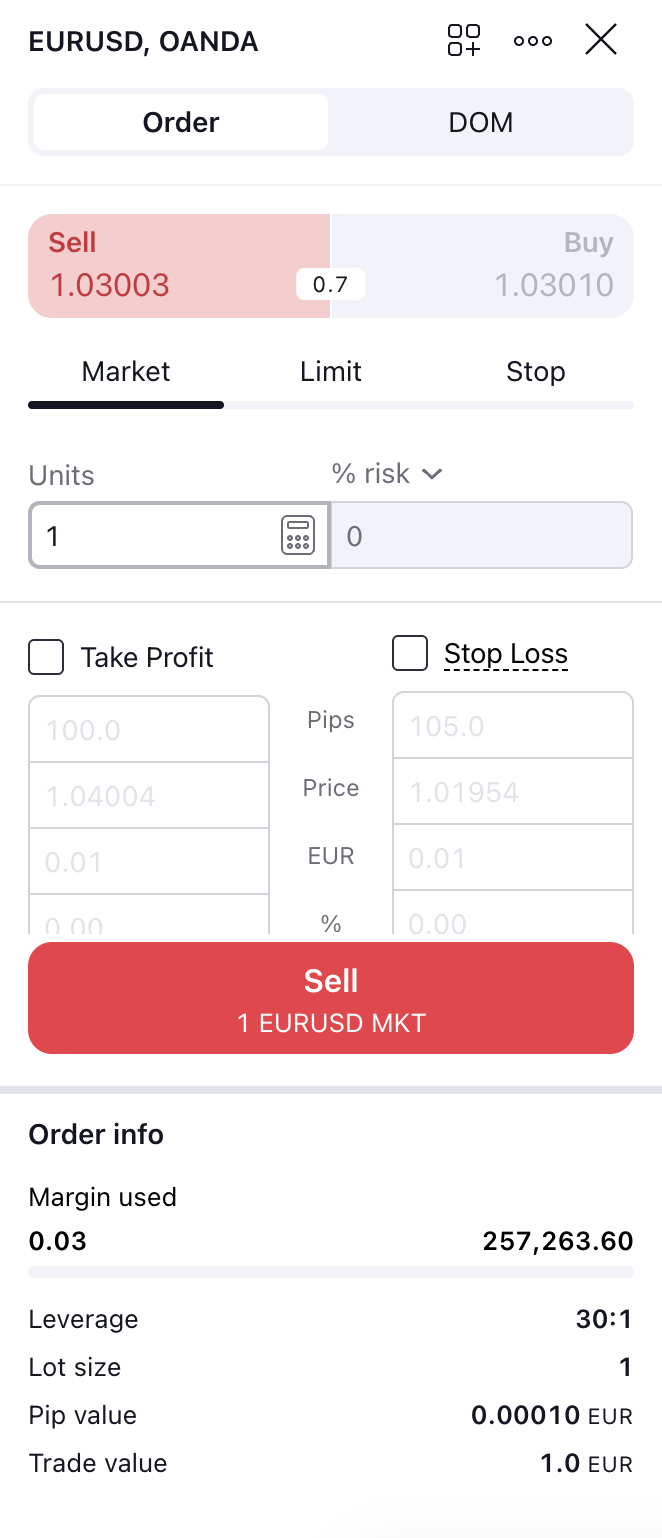Viewport: 662px width, 1538px height.
Task: Open the units calculator icon
Action: click(x=298, y=536)
